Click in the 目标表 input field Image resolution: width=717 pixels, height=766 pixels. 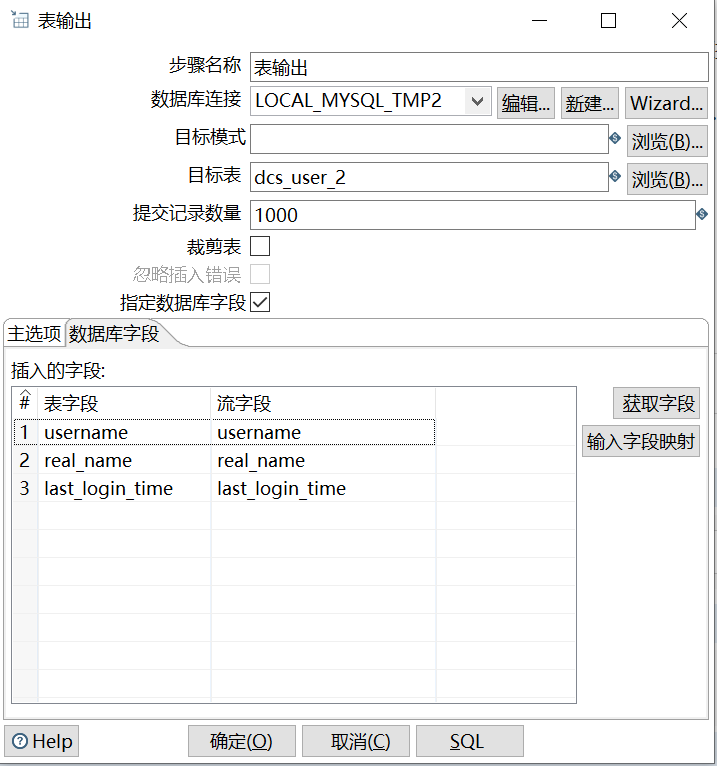pos(429,177)
